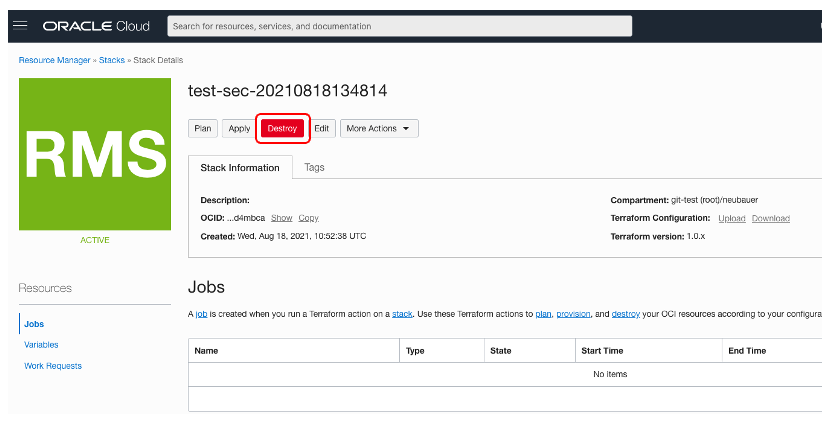Show the full OCID value
This screenshot has height=444, width=831.
pyautogui.click(x=281, y=218)
